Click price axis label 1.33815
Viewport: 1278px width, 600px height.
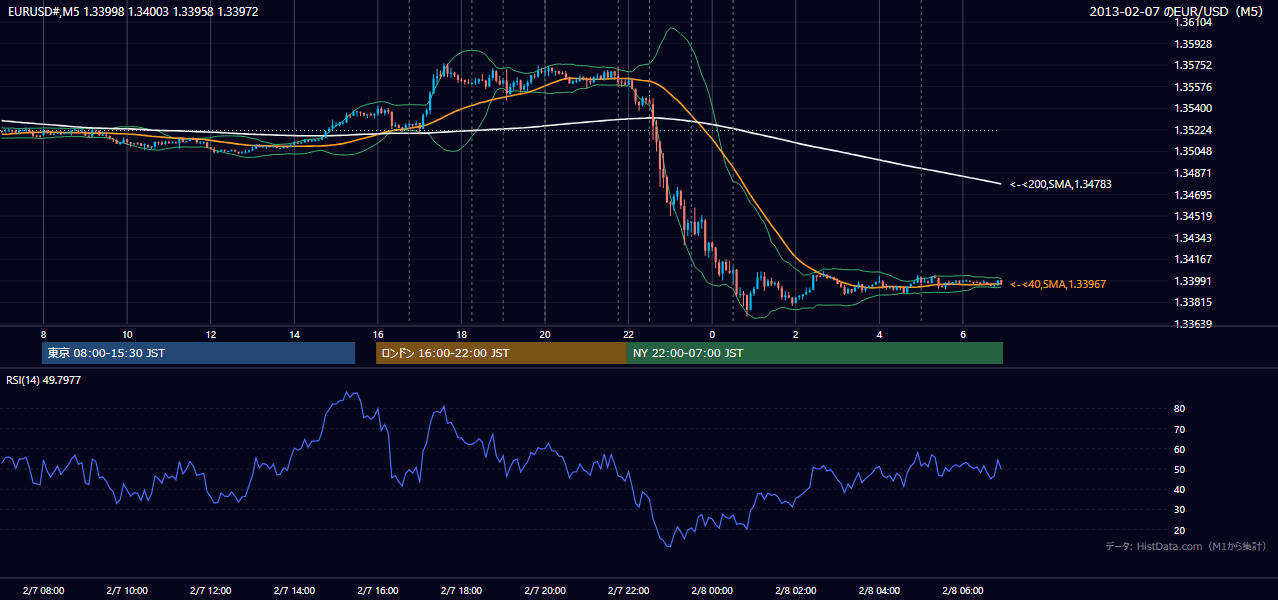click(1193, 302)
